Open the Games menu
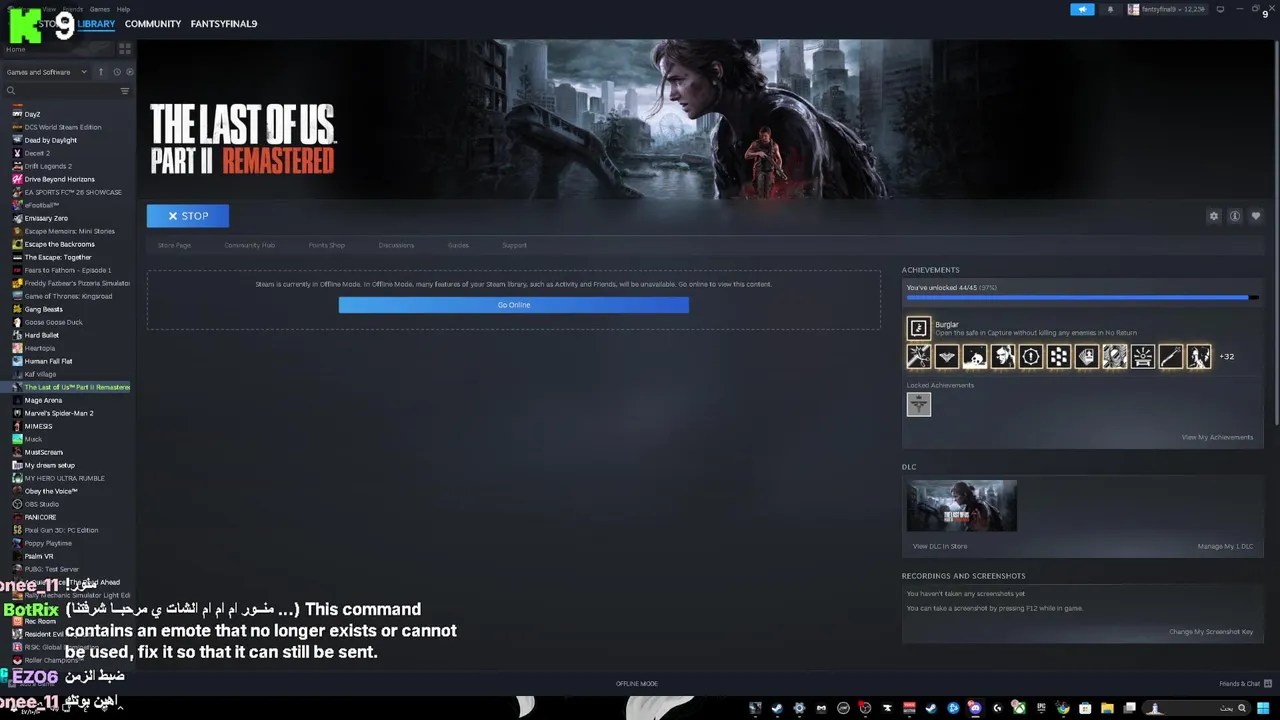This screenshot has width=1280, height=720. click(x=100, y=9)
